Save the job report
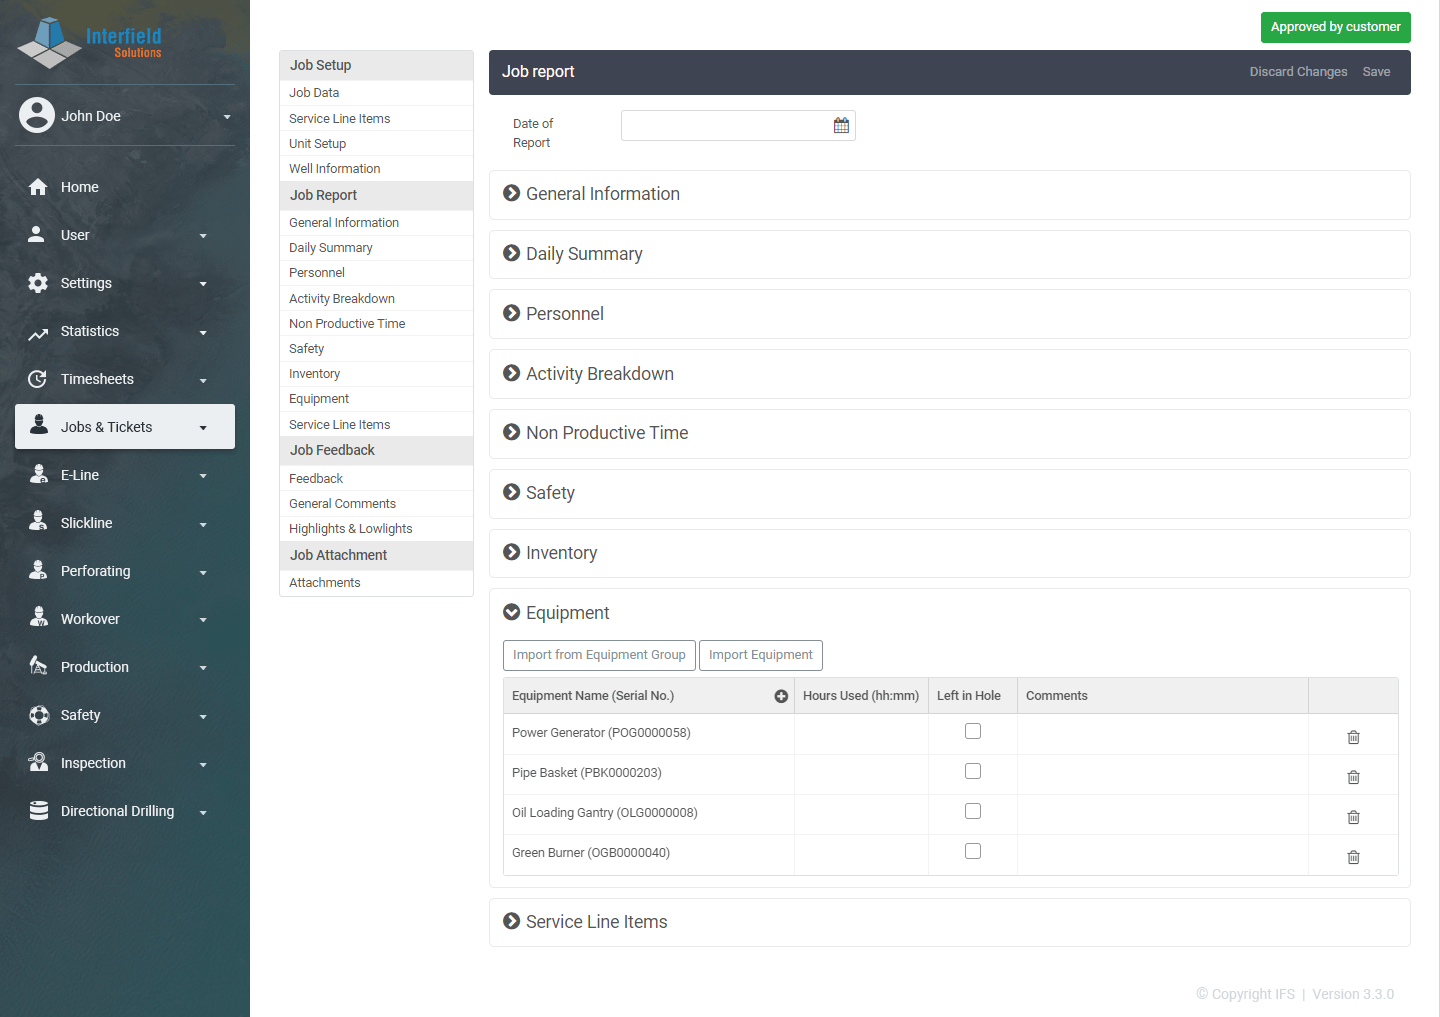The height and width of the screenshot is (1017, 1440). [x=1376, y=72]
